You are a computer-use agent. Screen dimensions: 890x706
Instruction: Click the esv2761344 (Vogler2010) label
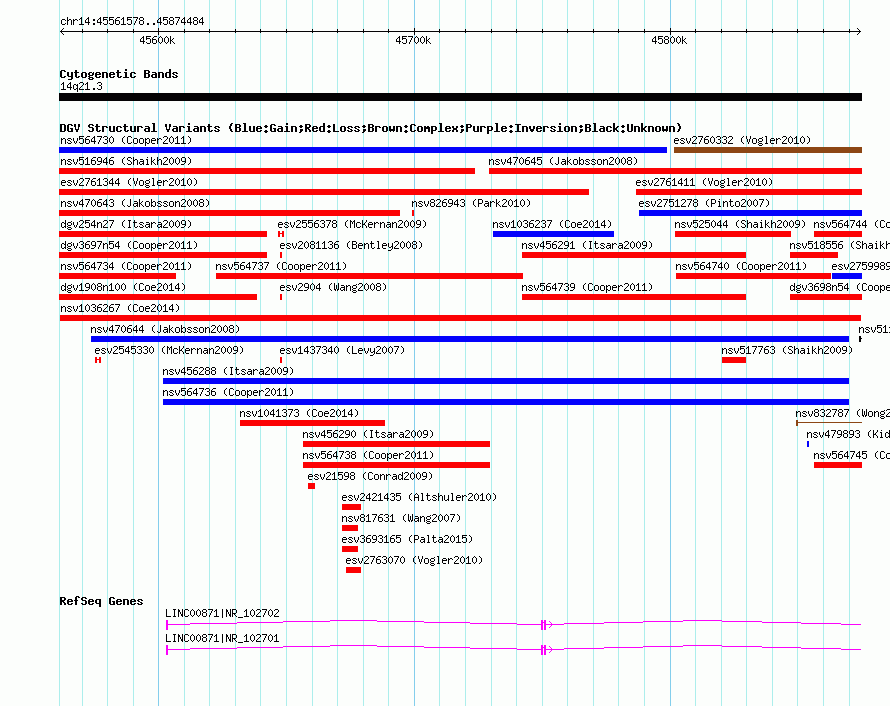[129, 182]
